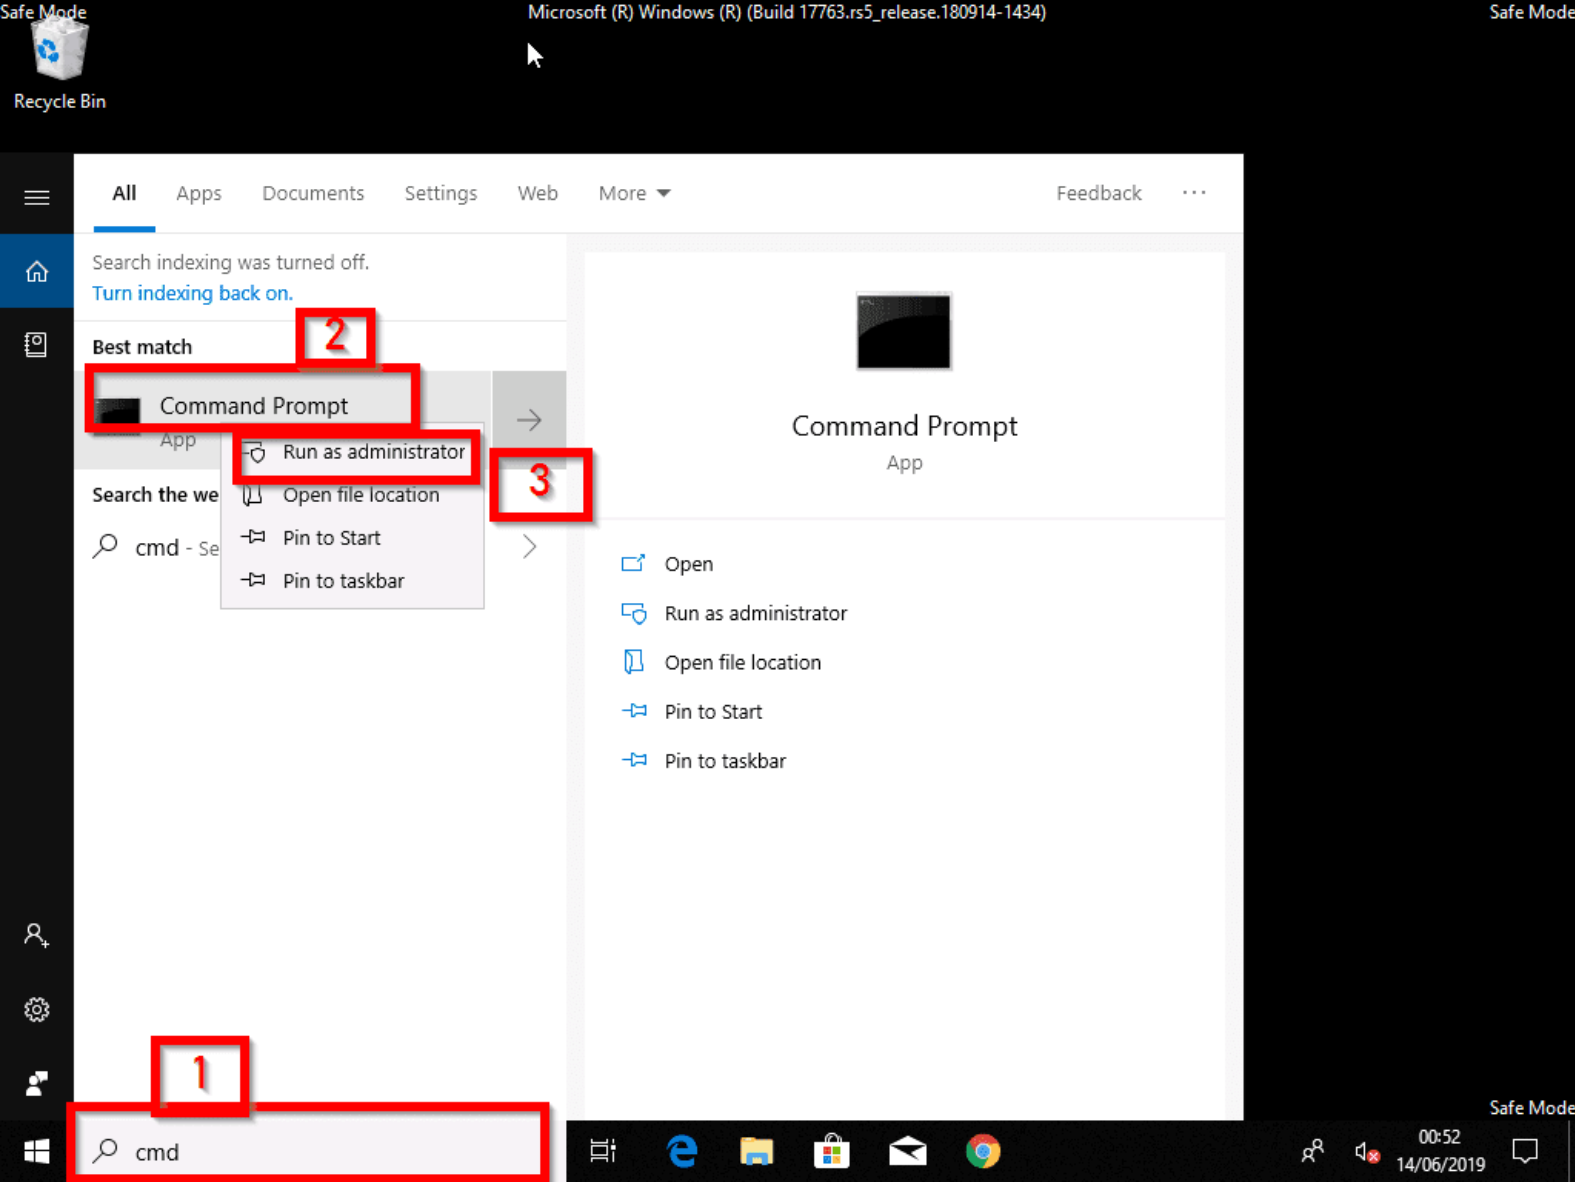Click the Turn indexing back on link
Screen dimensions: 1575x1182
pos(193,293)
